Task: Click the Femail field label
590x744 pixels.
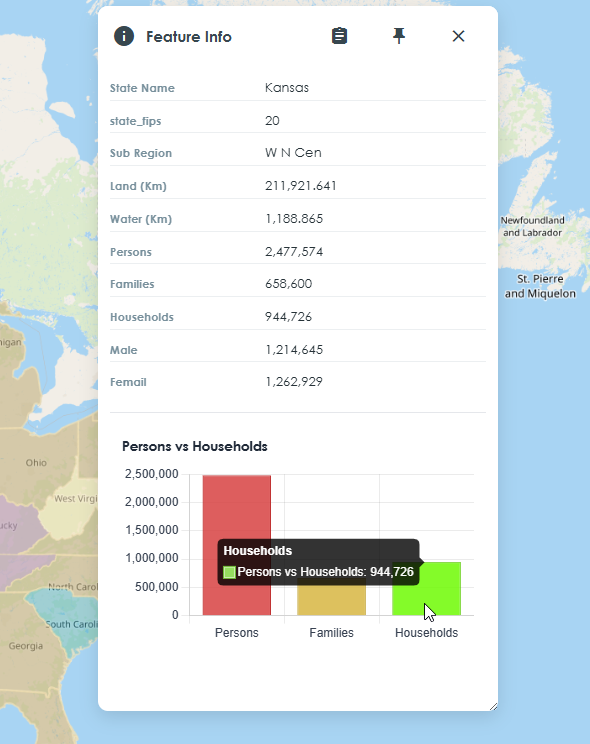Action: [x=128, y=382]
